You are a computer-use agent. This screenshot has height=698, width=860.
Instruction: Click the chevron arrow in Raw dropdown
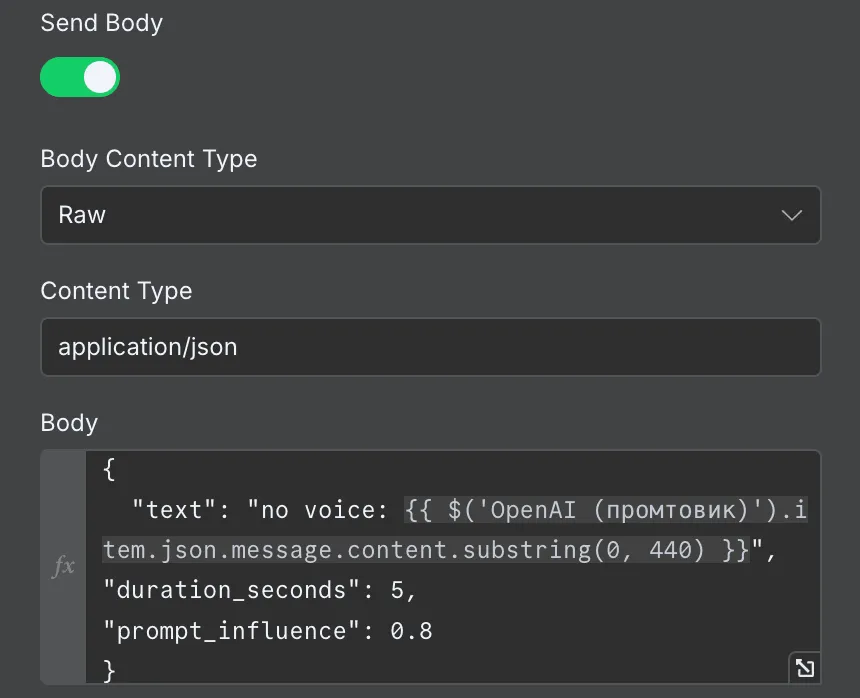791,215
